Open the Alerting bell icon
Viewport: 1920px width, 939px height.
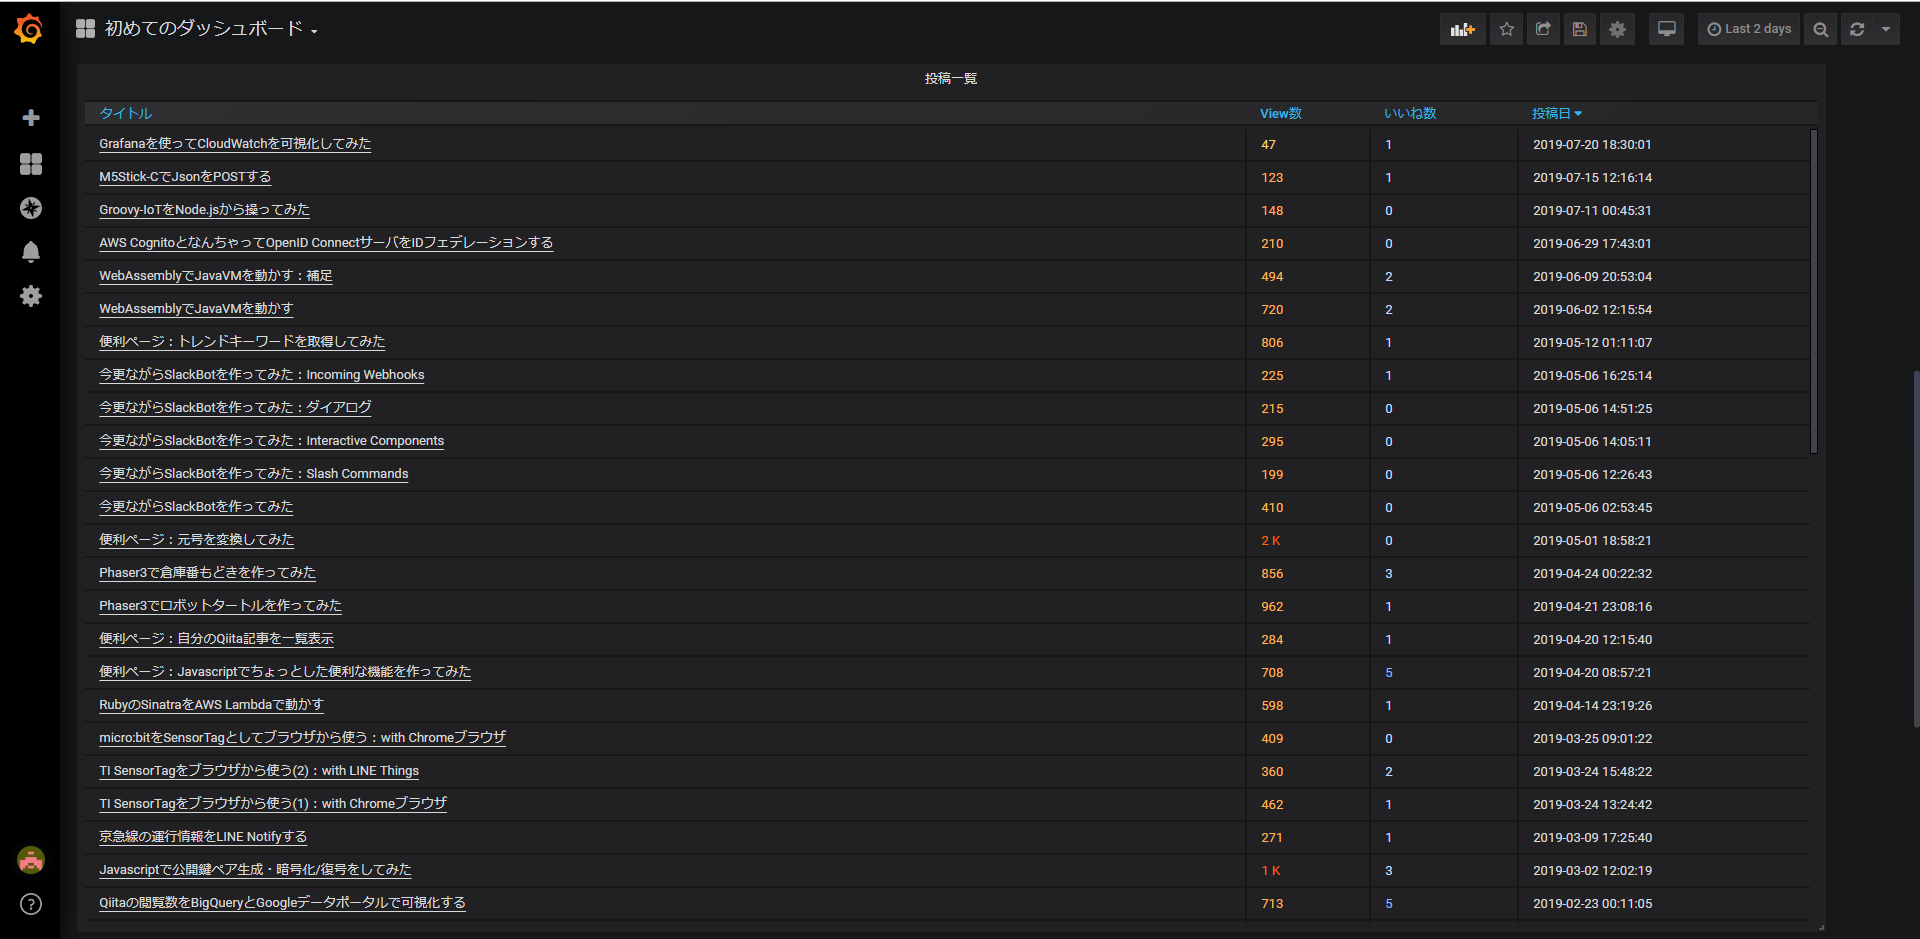tap(31, 252)
